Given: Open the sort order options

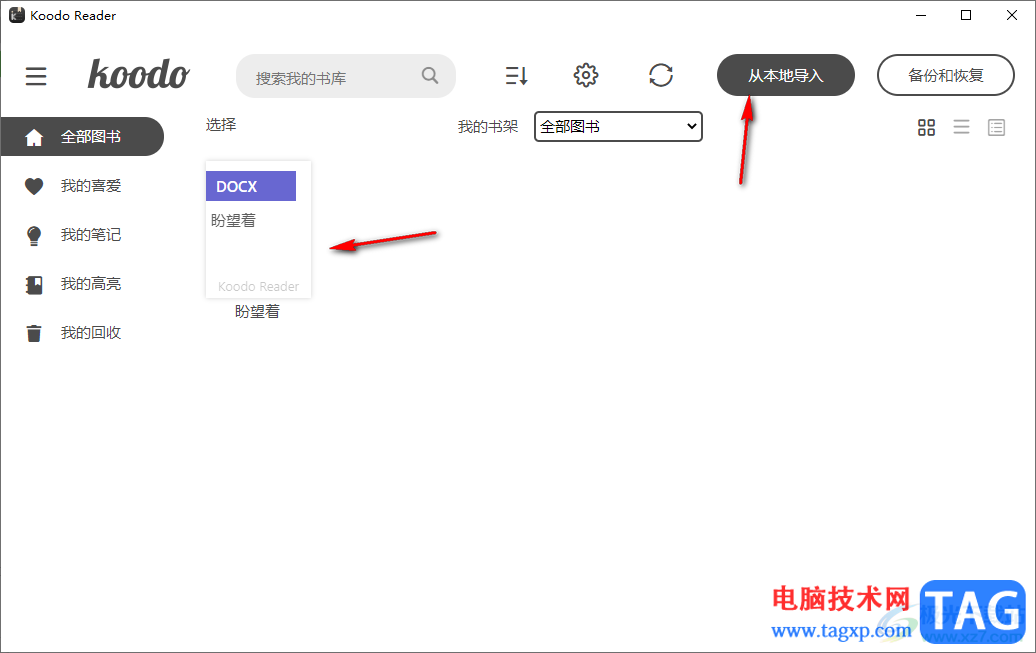Looking at the screenshot, I should tap(516, 75).
